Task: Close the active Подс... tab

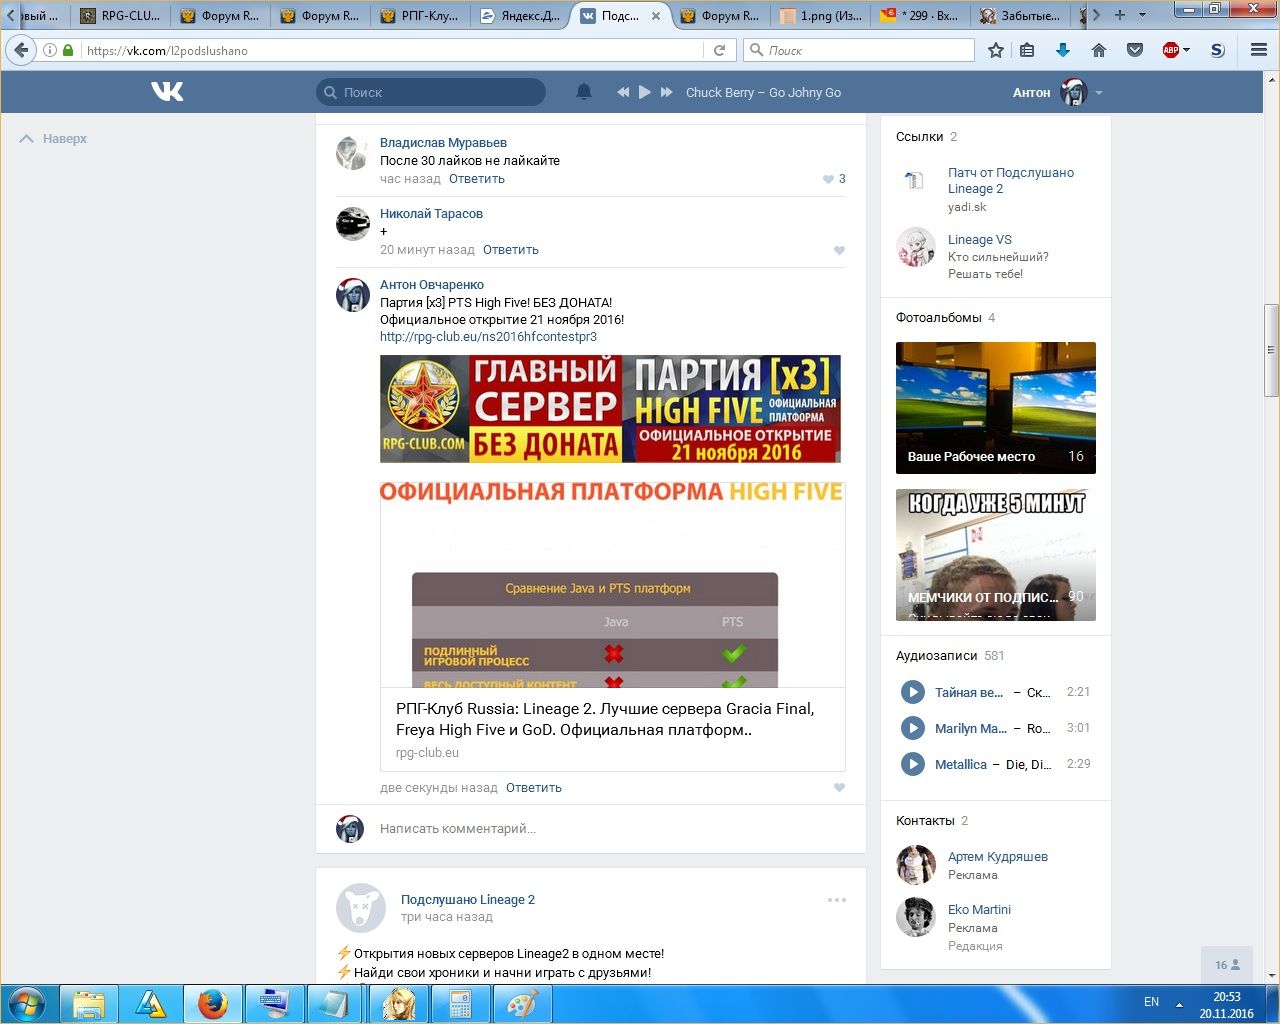Action: point(656,16)
